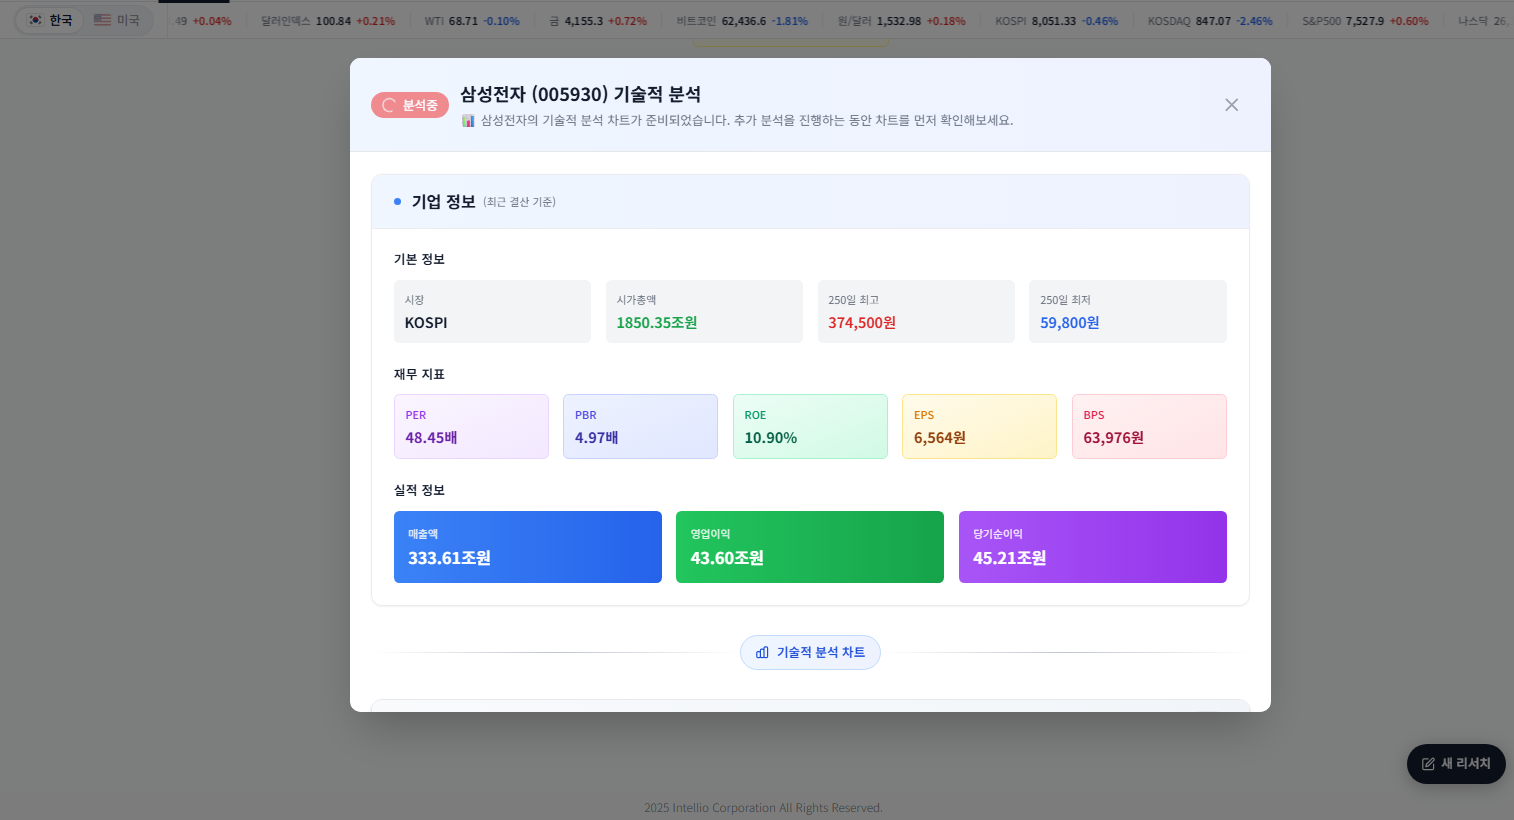Open 새 리서치 button
Screen dimensions: 1514x820
[1456, 764]
